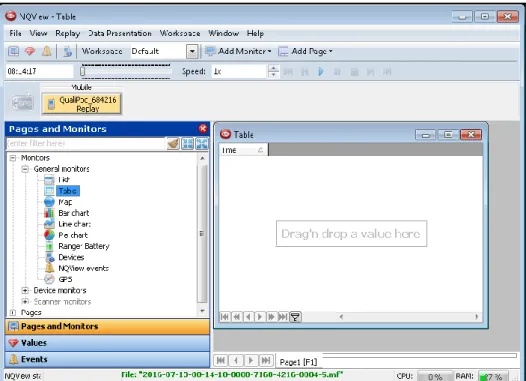Decrease replay speed with down stepper
Screen dimensions: 526x381
pos(273,74)
